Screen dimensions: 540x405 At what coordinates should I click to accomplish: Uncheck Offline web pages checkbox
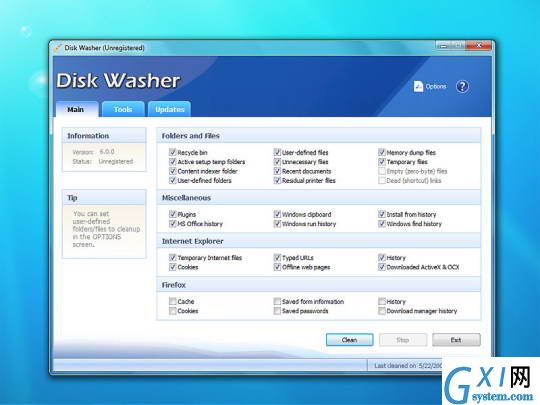coord(277,267)
